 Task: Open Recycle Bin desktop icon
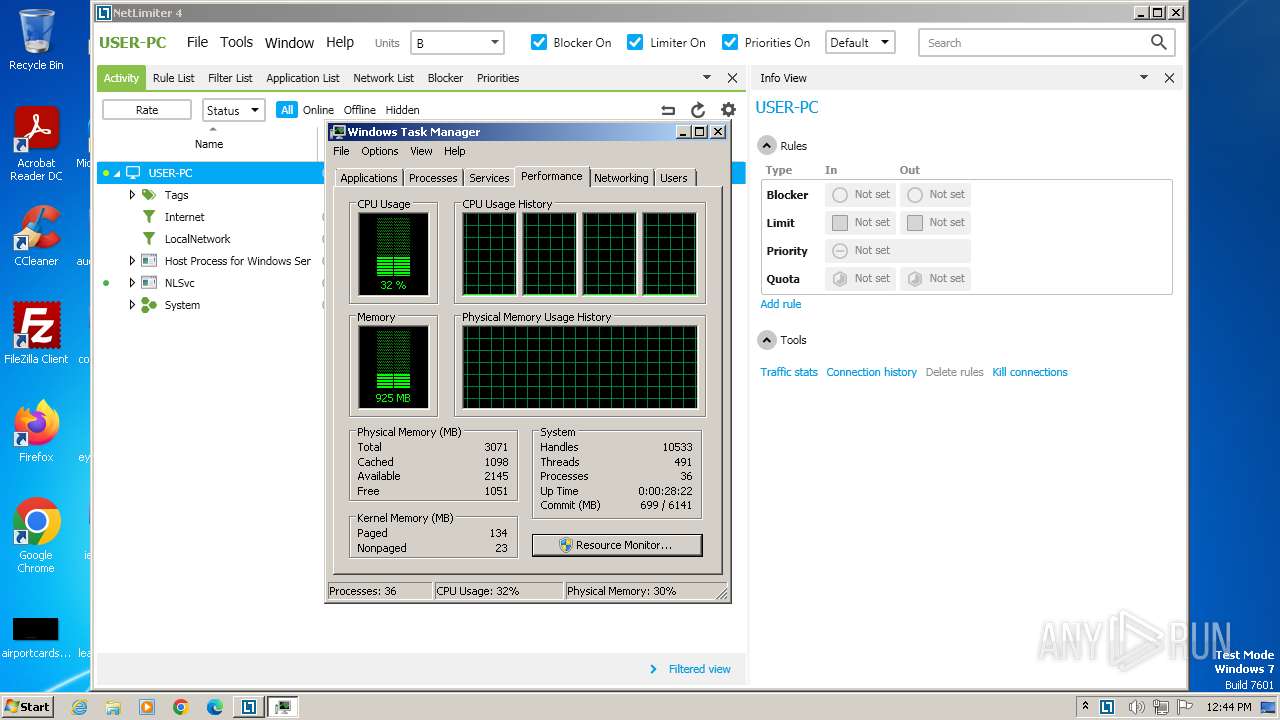point(36,40)
